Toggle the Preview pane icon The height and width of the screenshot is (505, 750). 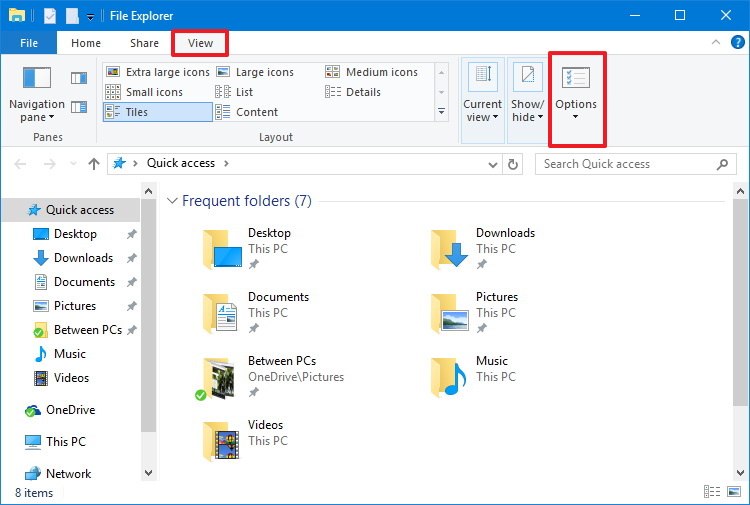click(x=79, y=78)
